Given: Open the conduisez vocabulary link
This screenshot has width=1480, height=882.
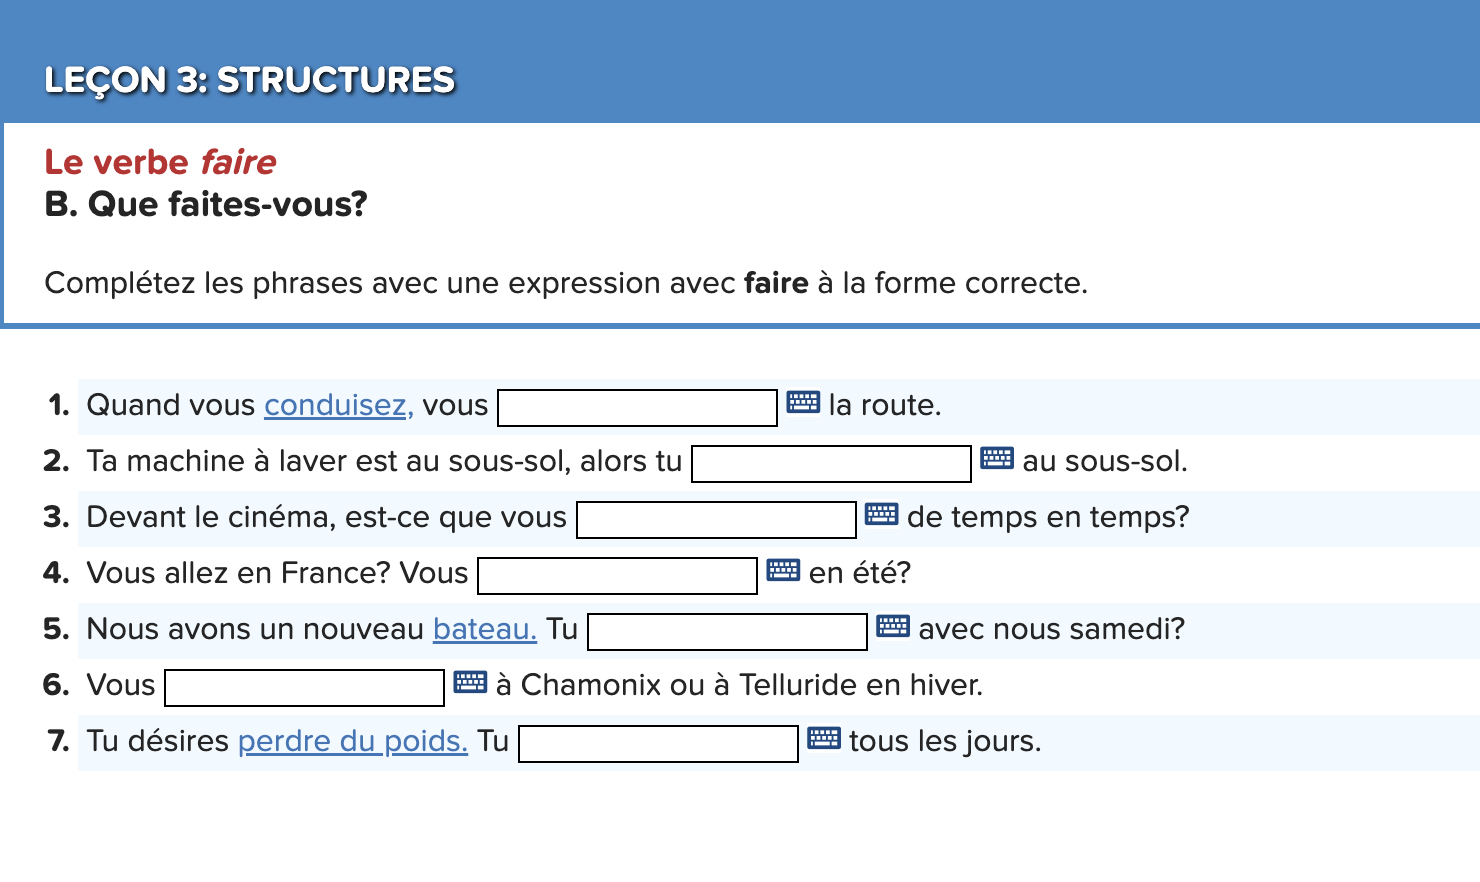Looking at the screenshot, I should point(337,405).
